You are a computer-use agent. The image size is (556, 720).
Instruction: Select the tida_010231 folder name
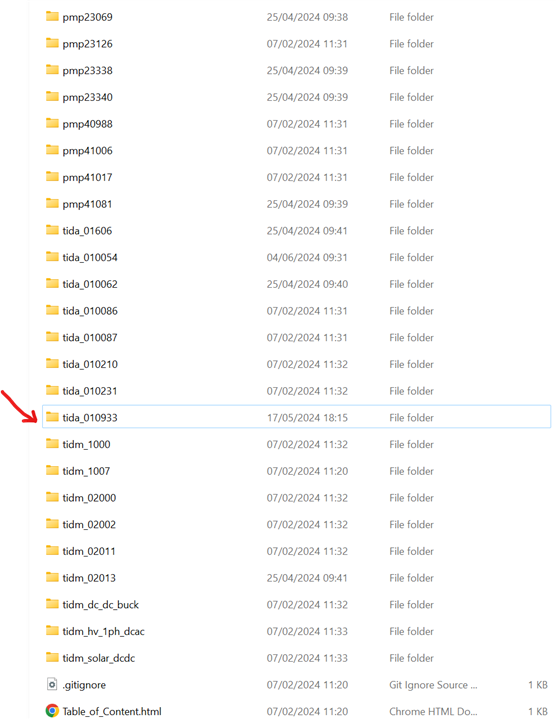(x=90, y=391)
